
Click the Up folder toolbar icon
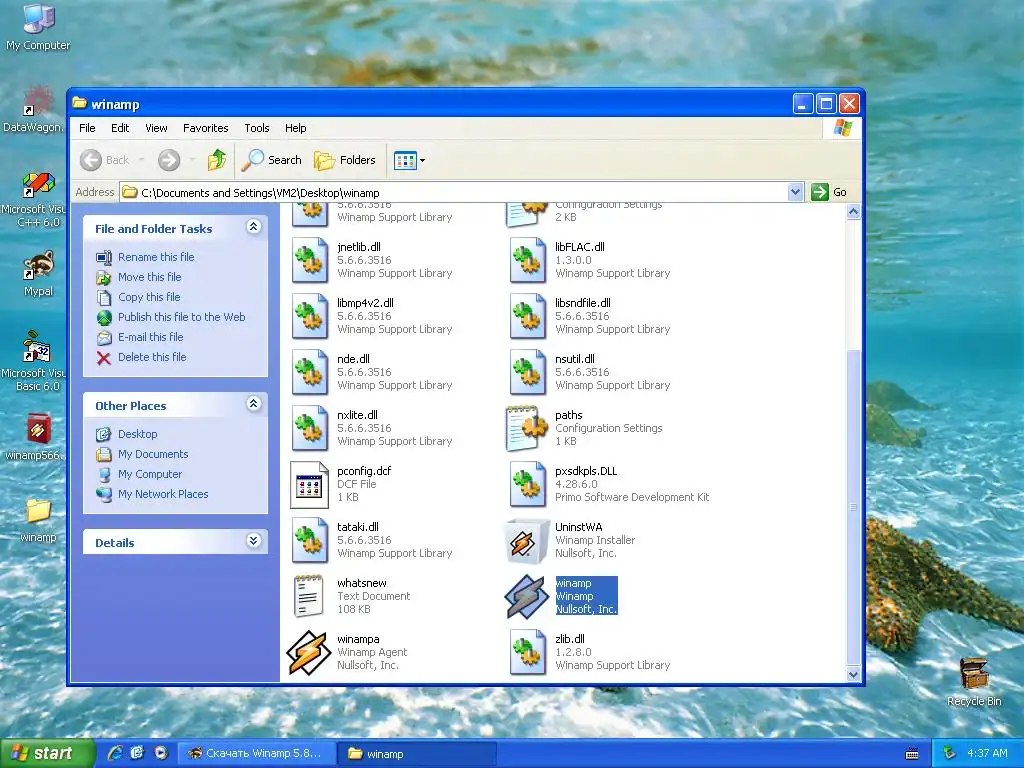pyautogui.click(x=217, y=160)
